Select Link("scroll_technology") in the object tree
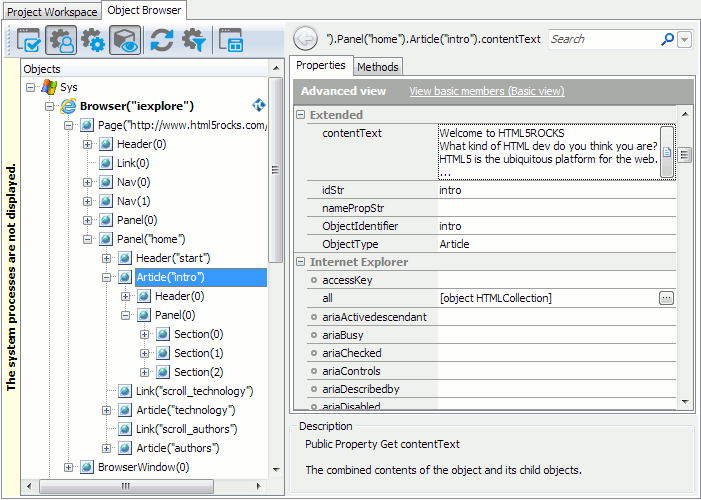 coord(194,391)
